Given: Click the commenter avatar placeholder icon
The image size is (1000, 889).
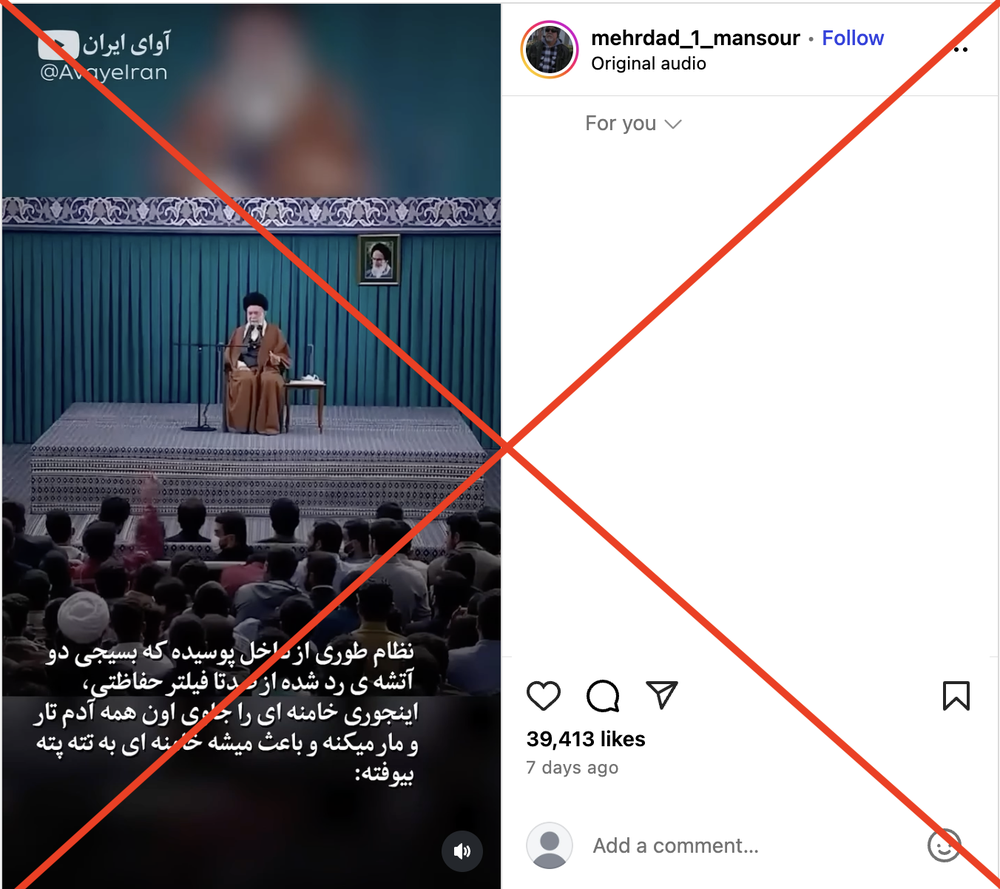Looking at the screenshot, I should click(549, 845).
